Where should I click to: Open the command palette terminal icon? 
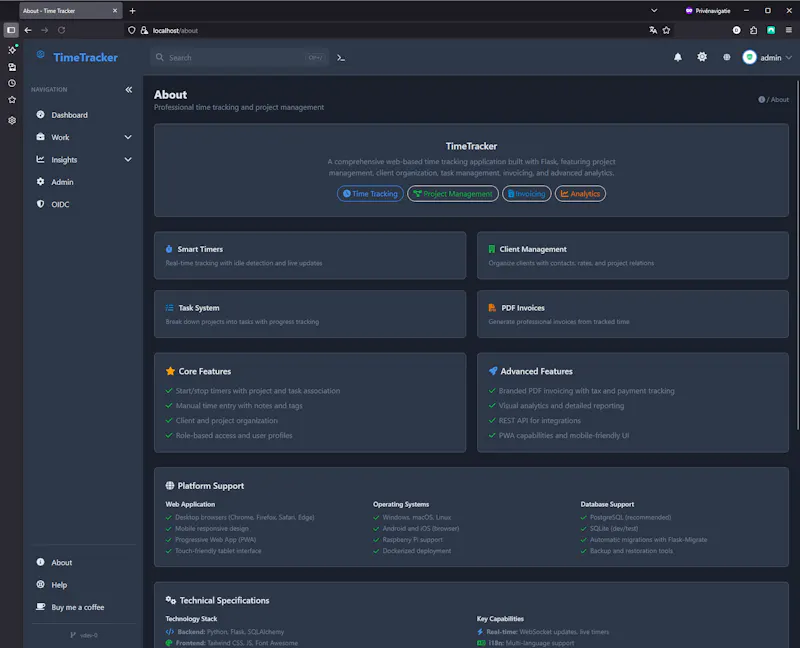pyautogui.click(x=341, y=58)
